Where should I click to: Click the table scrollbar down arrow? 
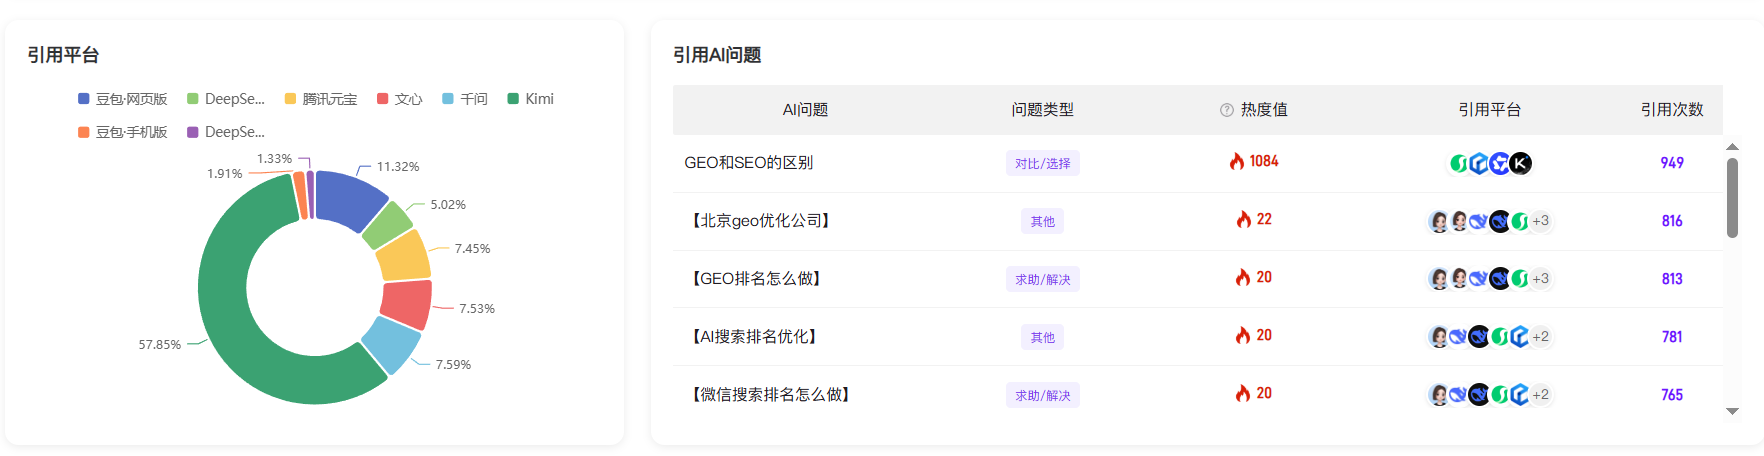[x=1732, y=411]
